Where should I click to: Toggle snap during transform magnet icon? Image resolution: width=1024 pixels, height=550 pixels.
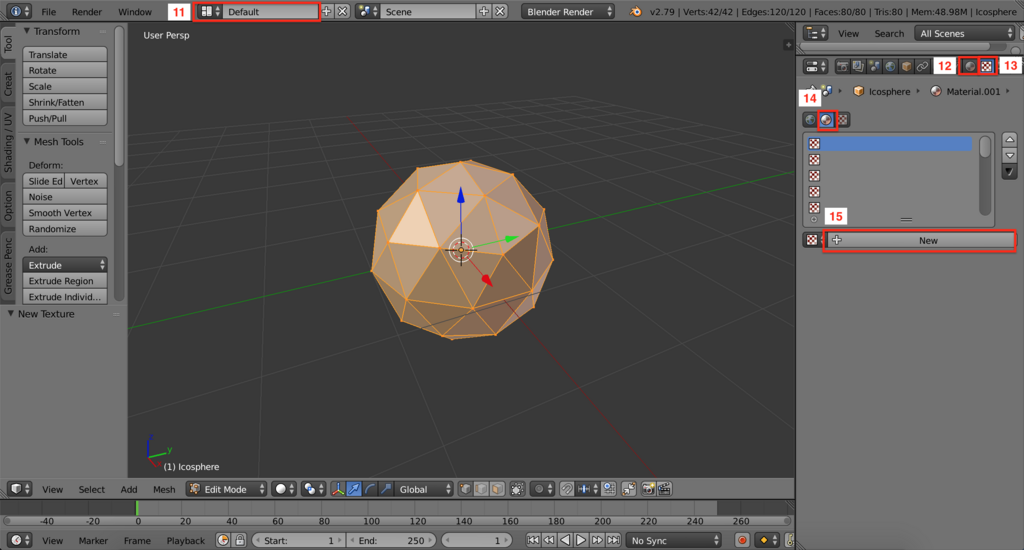[567, 489]
